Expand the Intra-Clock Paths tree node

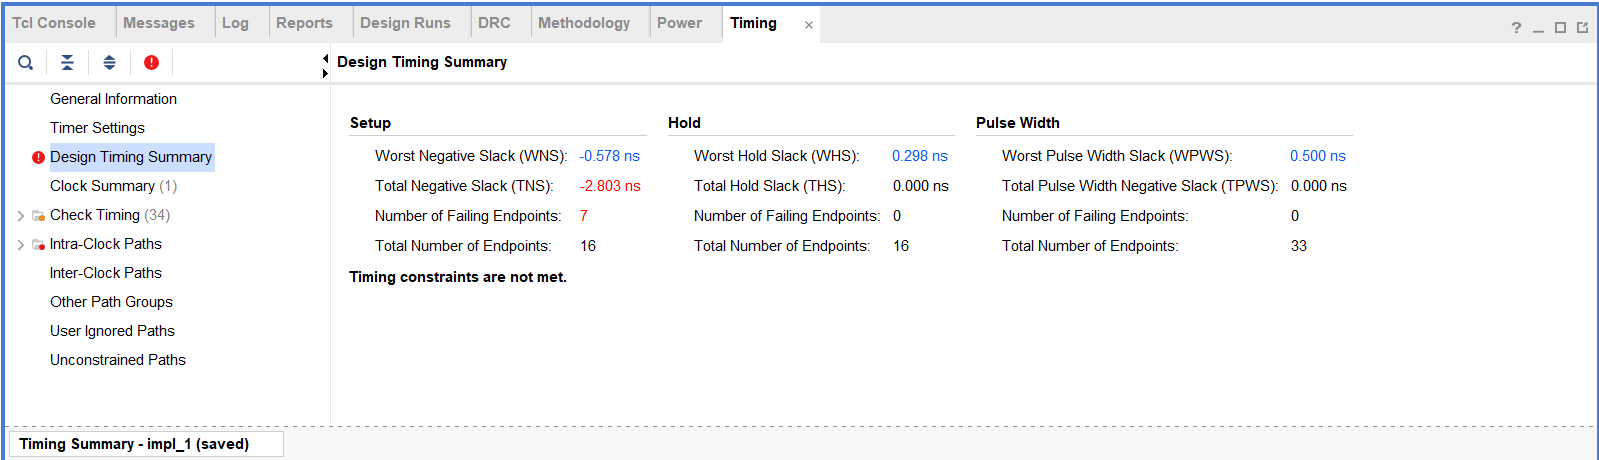click(x=21, y=244)
